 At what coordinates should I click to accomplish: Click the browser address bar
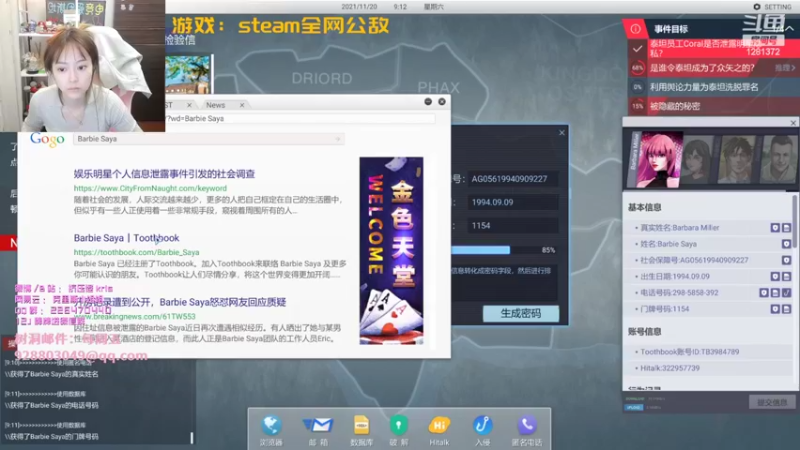[x=300, y=118]
